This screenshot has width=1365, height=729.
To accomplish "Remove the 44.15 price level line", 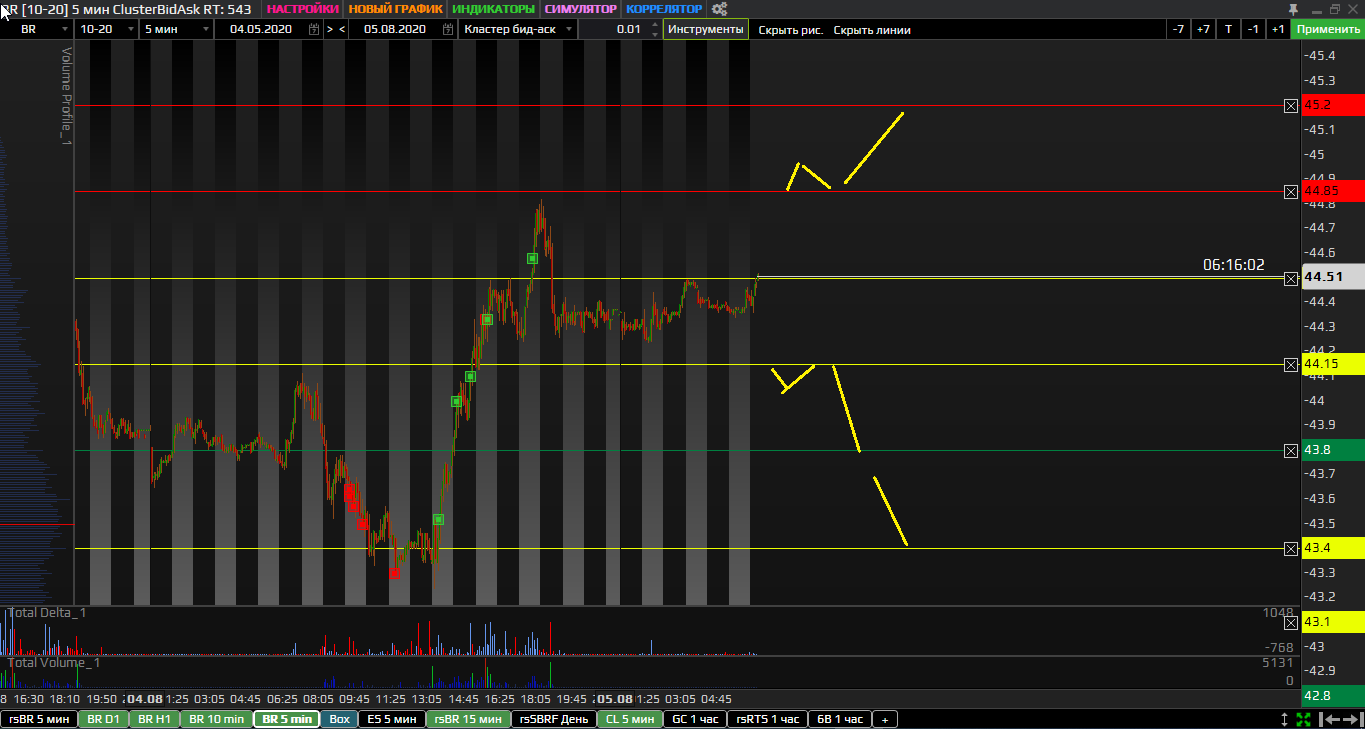I will (x=1290, y=364).
